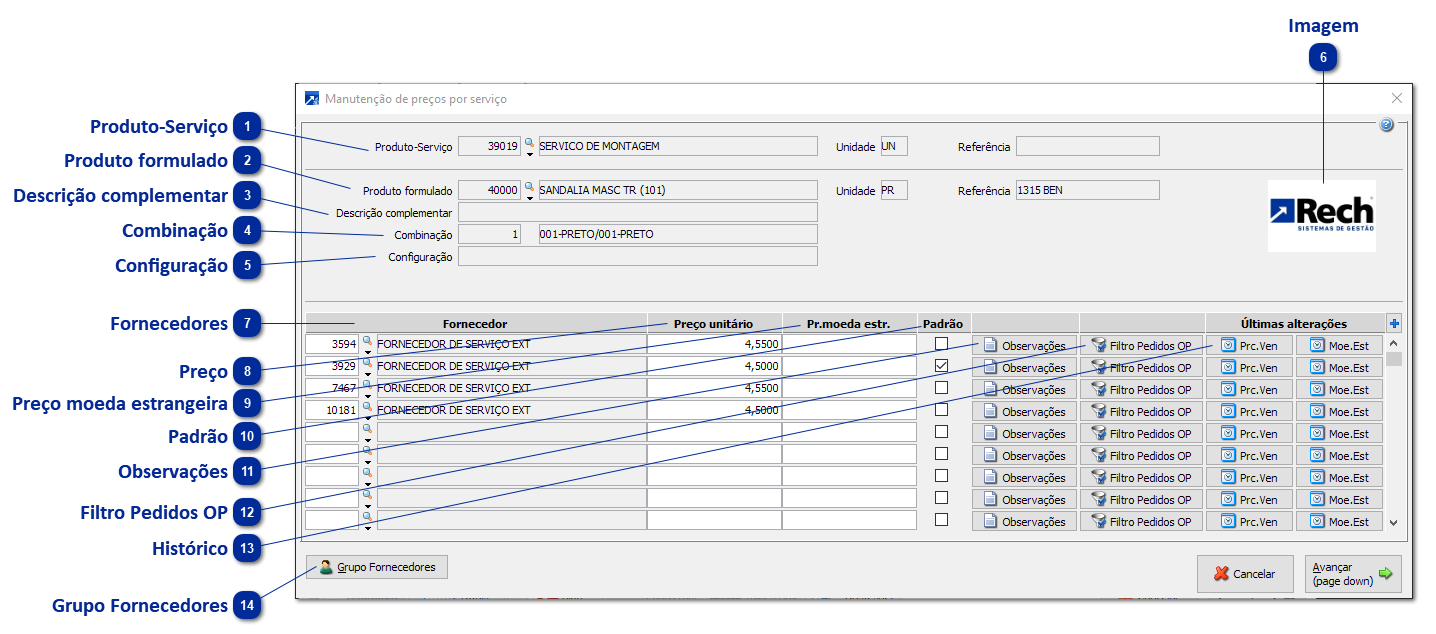Click the Cancelar button
The width and height of the screenshot is (1436, 634).
(1244, 574)
